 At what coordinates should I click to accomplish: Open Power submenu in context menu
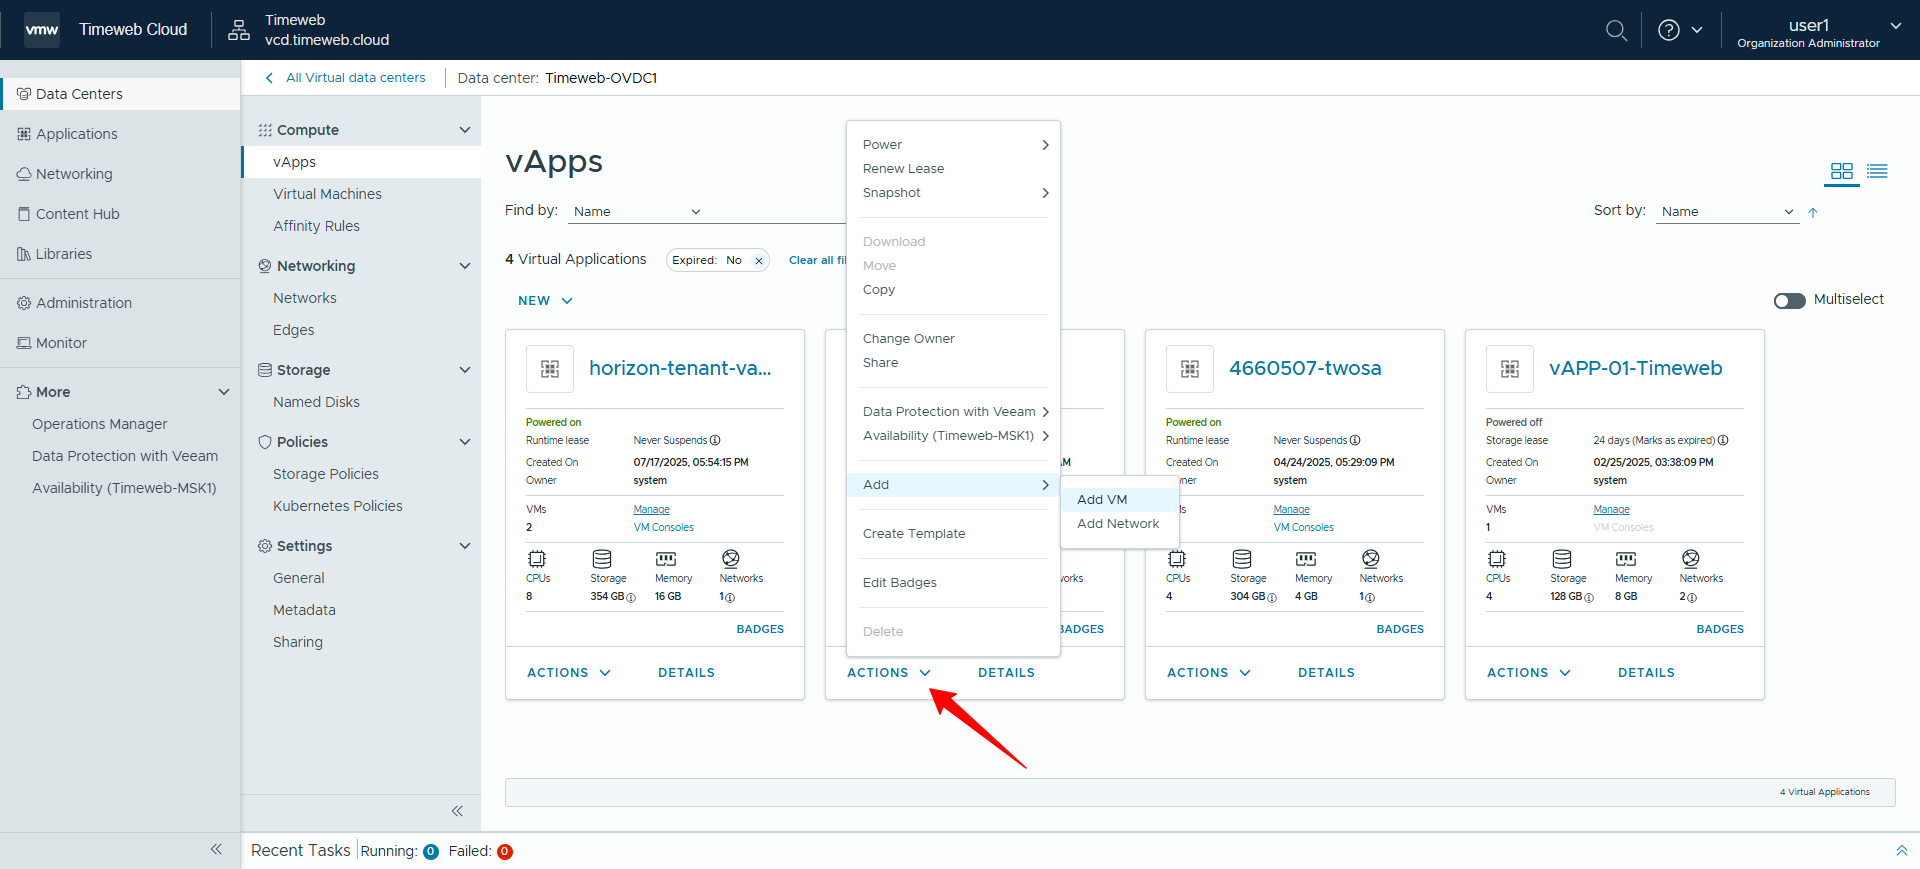point(953,145)
